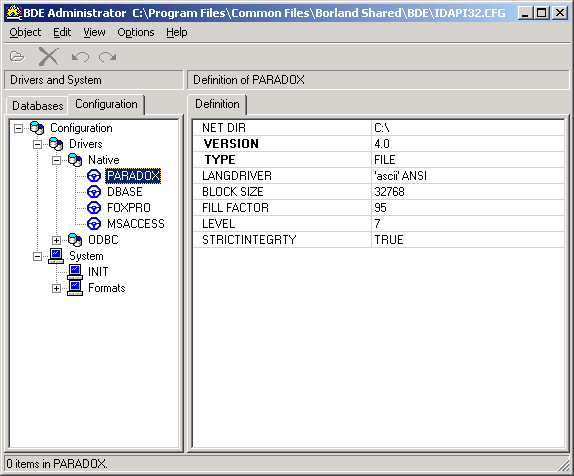
Task: Collapse the Native drivers node
Action: click(x=56, y=160)
